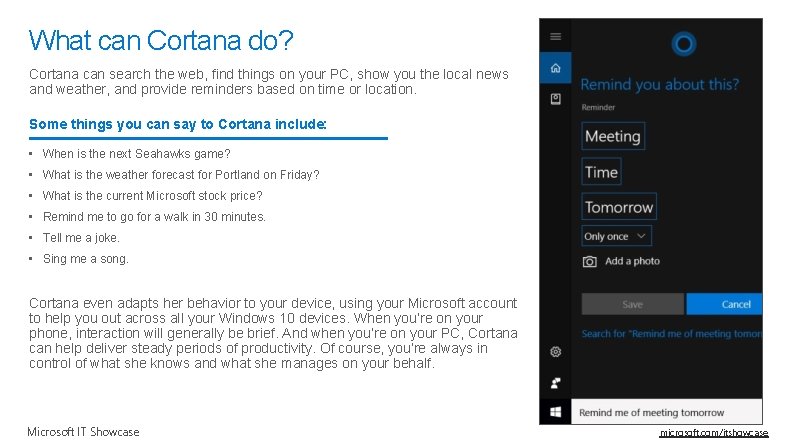Click the camera icon beside Add a photo
Viewport: 792px width, 448px height.
pos(589,261)
